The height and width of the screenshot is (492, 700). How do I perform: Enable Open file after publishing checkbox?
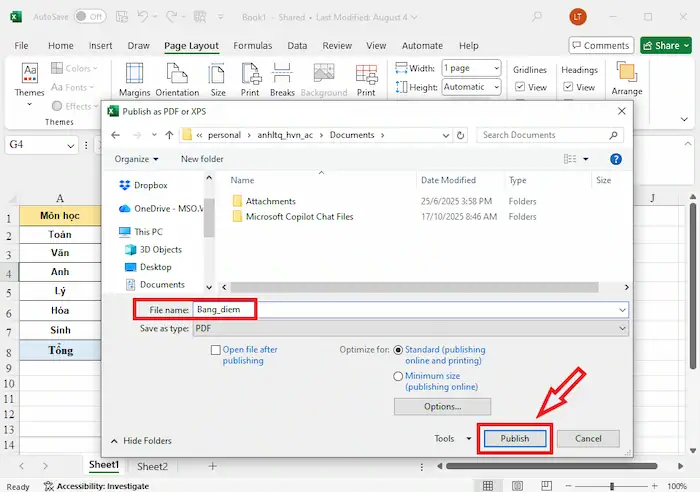pyautogui.click(x=216, y=350)
